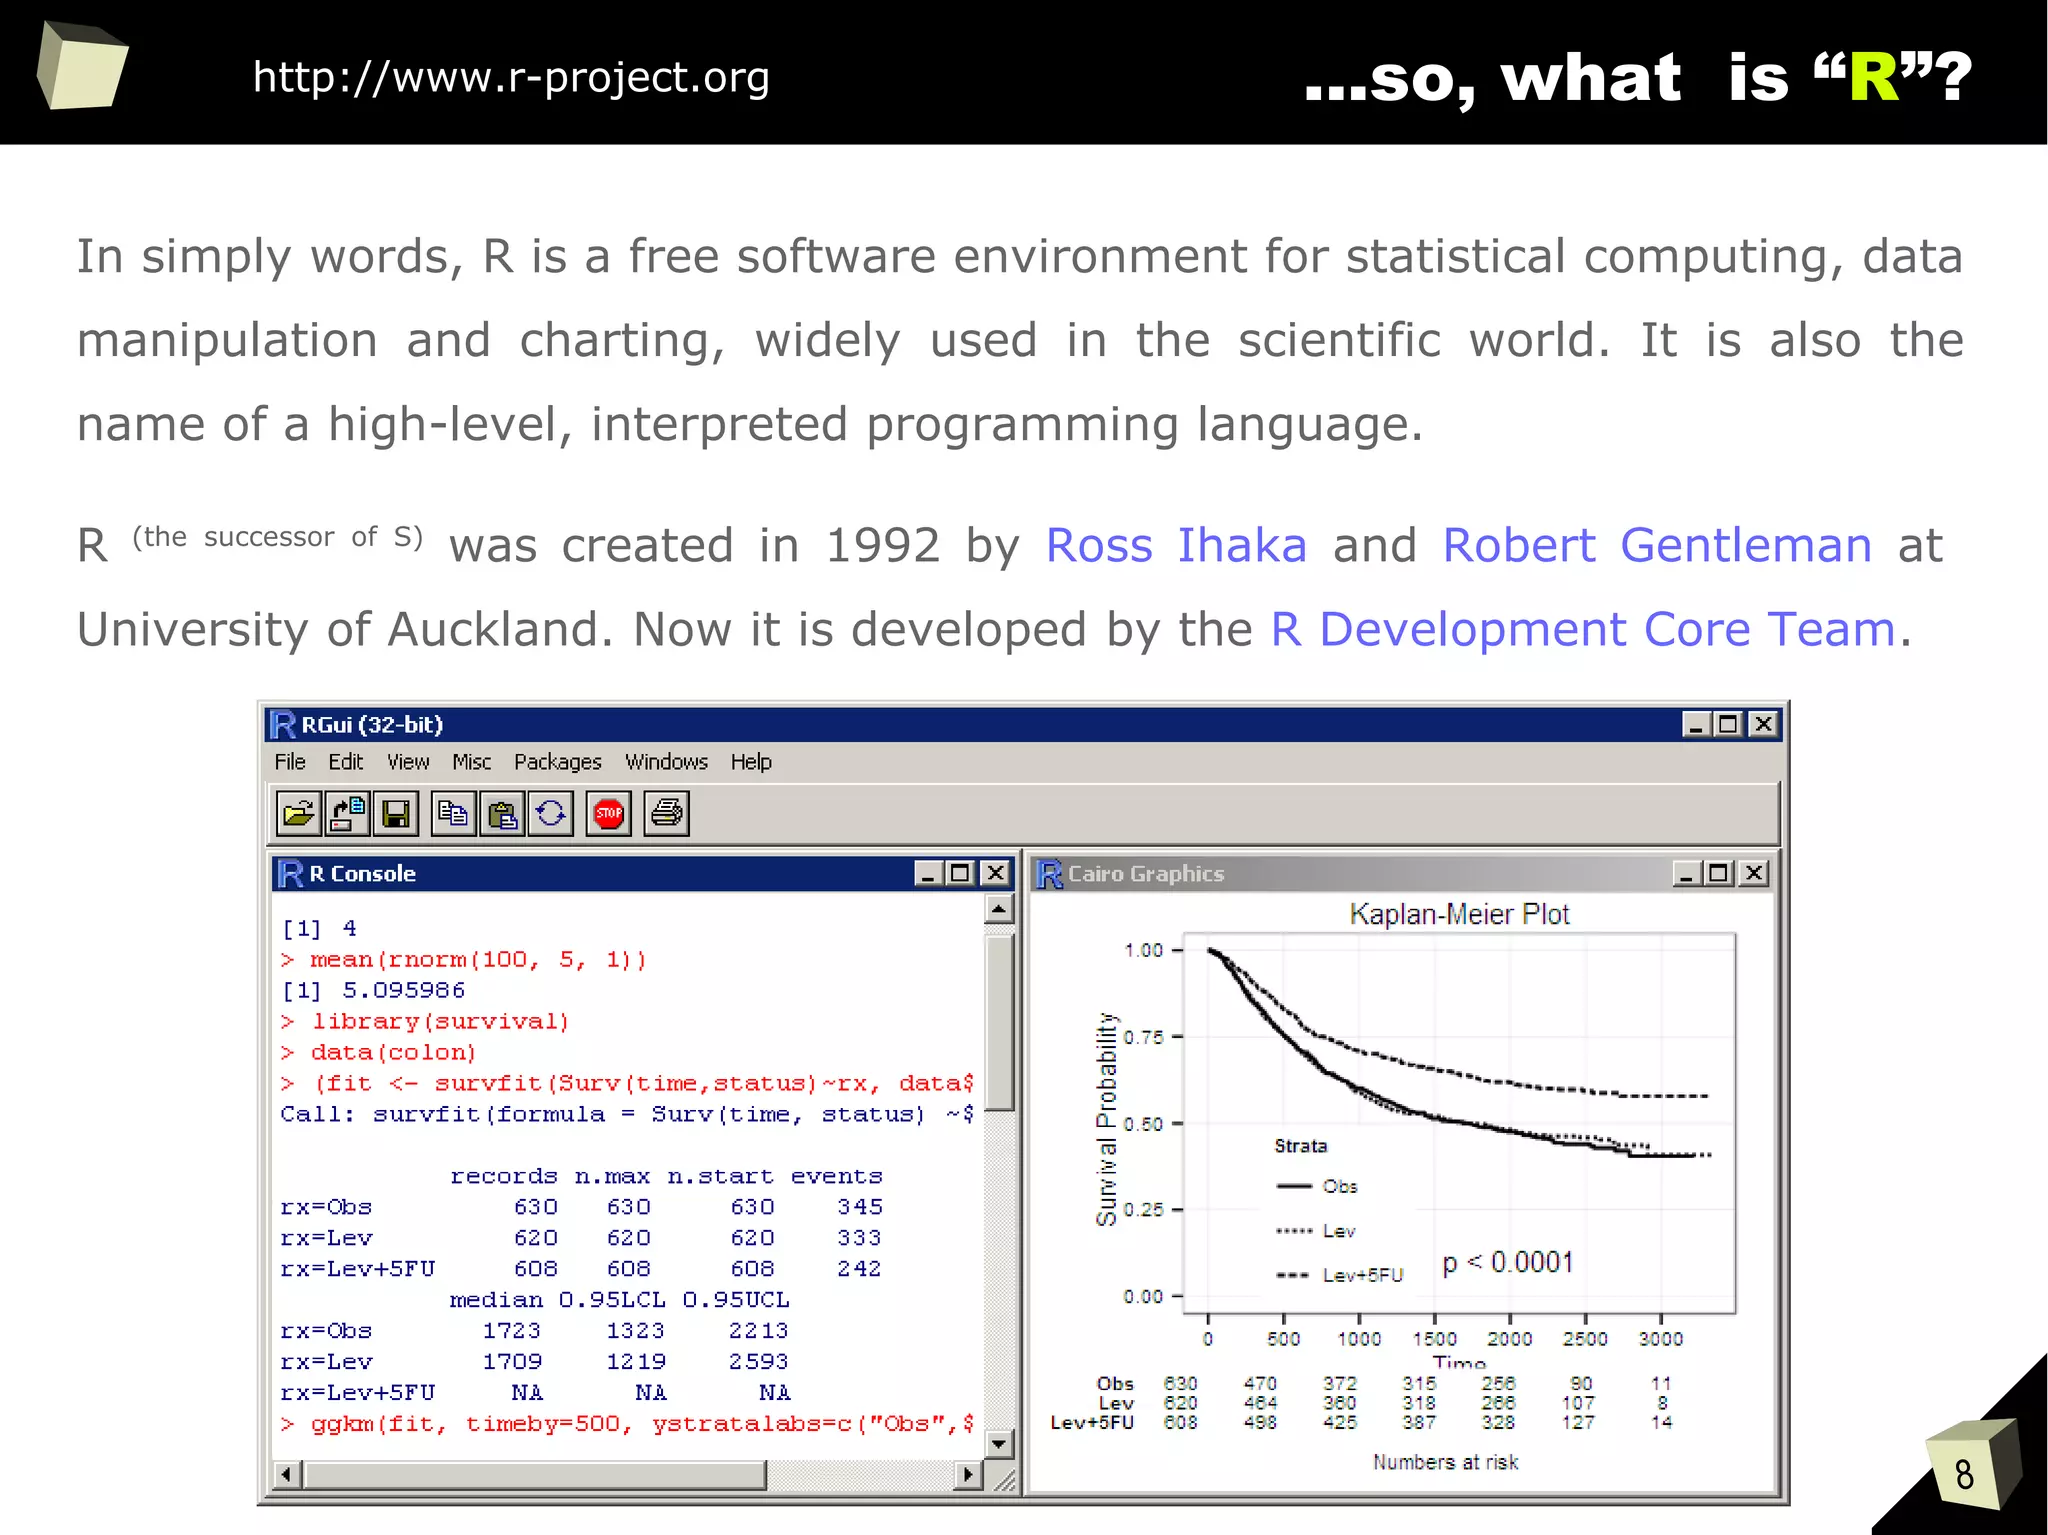This screenshot has height=1535, width=2048.
Task: Click the 'Survival Probability' axis label
Action: pos(1106,1119)
